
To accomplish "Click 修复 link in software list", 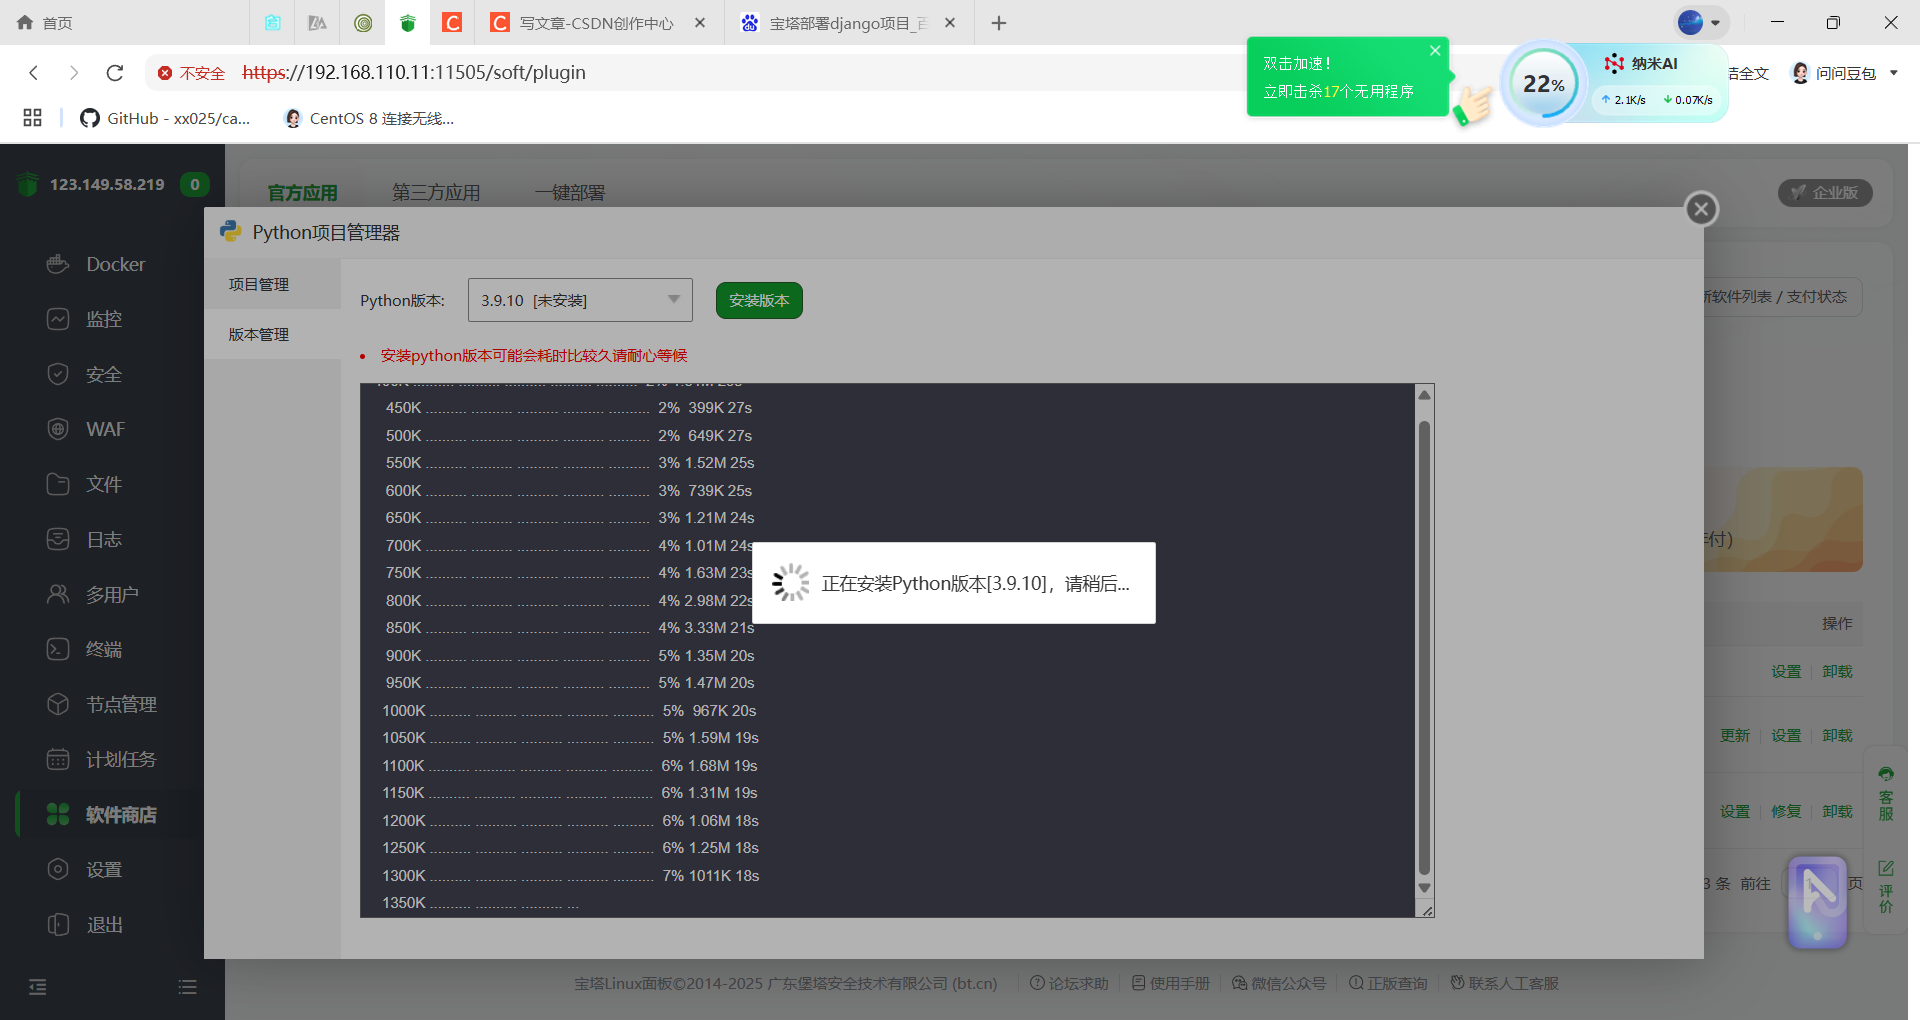I will pyautogui.click(x=1786, y=811).
